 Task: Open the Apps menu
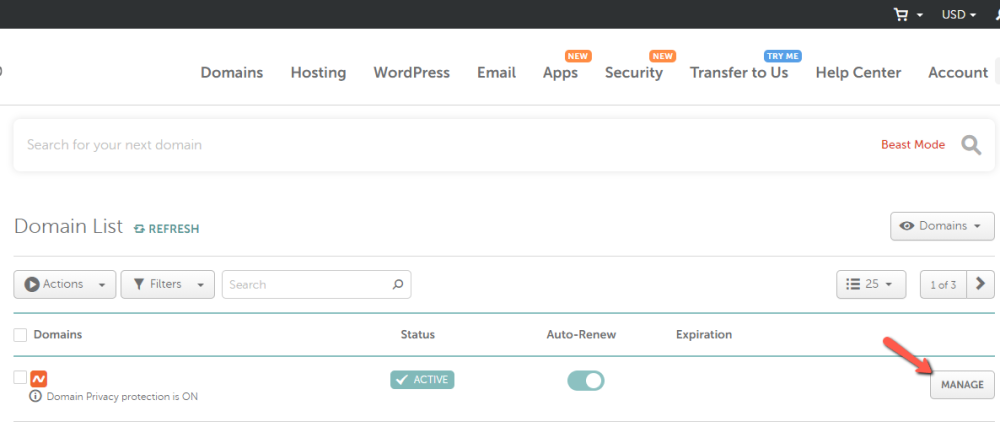tap(561, 73)
